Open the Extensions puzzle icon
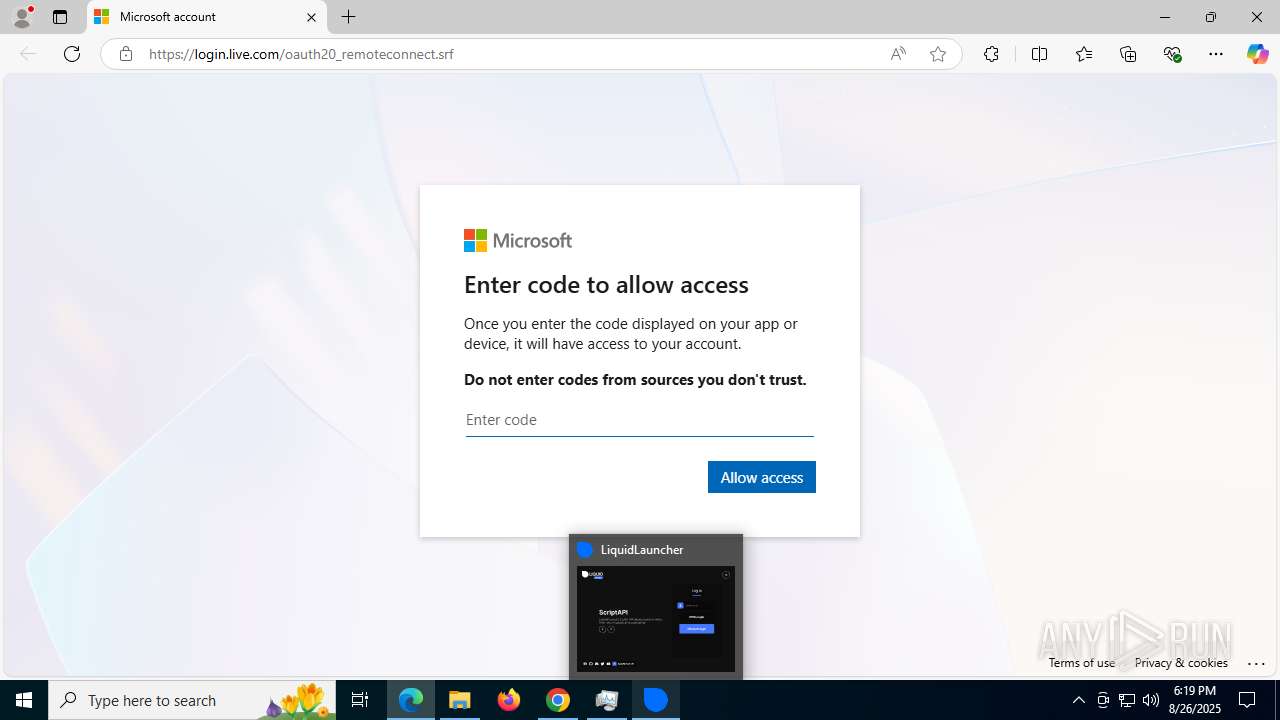Screen dimensions: 1280x720 [991, 54]
